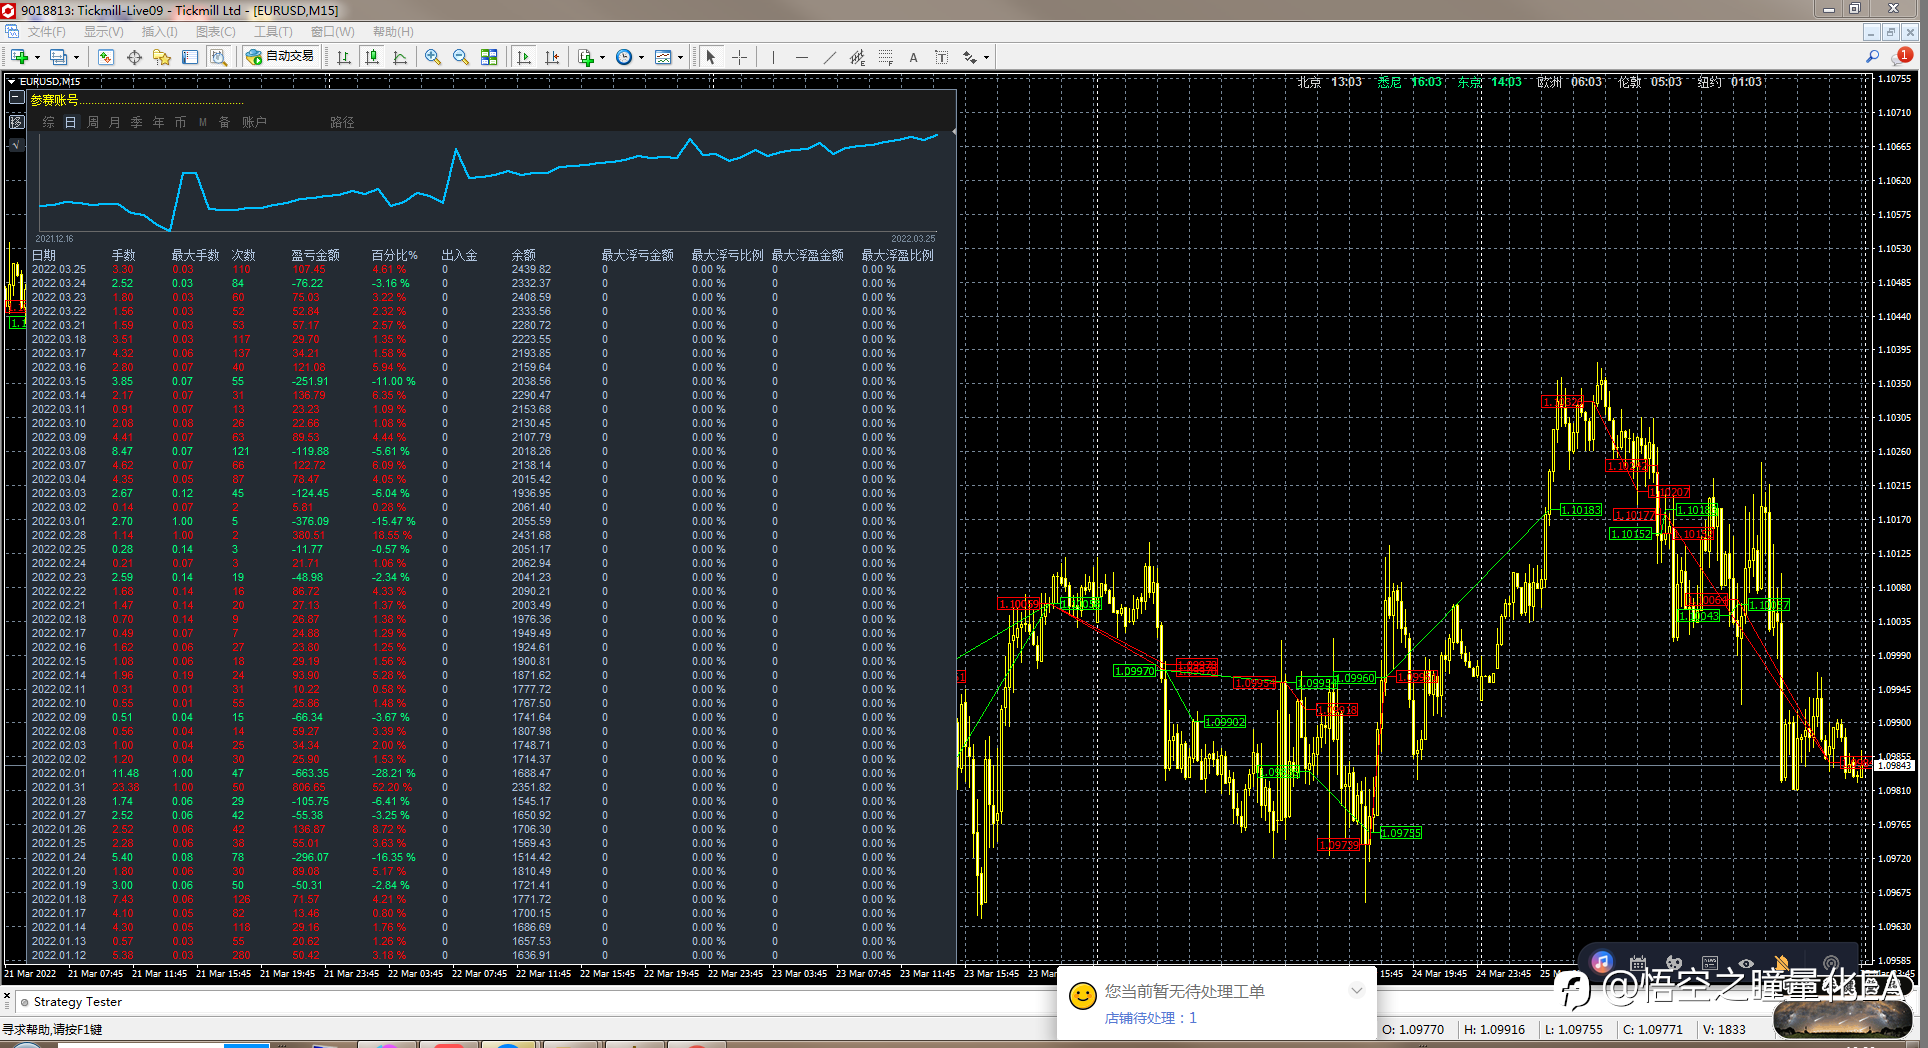Select the 周 weekly statistics period
Screen dimensions: 1928x1048
[x=92, y=122]
